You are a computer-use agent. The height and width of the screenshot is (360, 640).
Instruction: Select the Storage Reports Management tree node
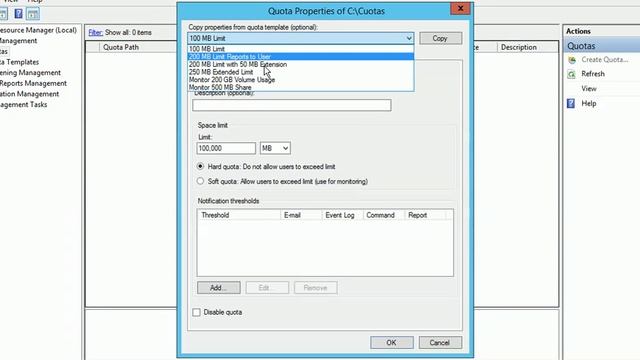click(33, 83)
